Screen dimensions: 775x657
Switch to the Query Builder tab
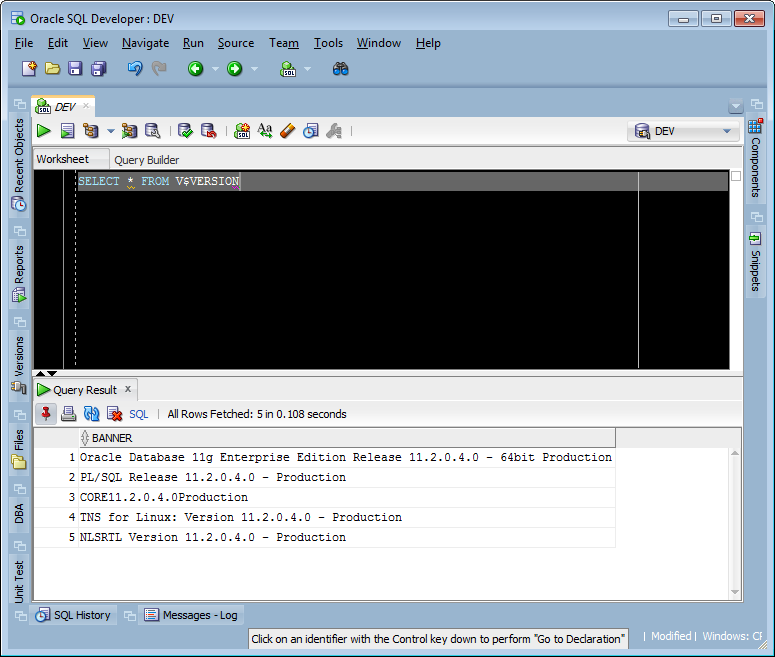(x=147, y=160)
